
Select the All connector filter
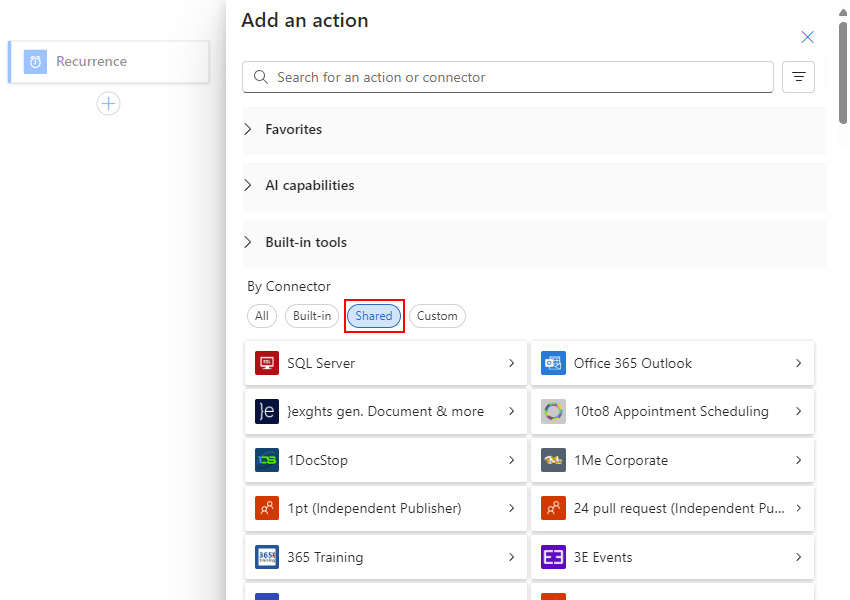(x=262, y=316)
